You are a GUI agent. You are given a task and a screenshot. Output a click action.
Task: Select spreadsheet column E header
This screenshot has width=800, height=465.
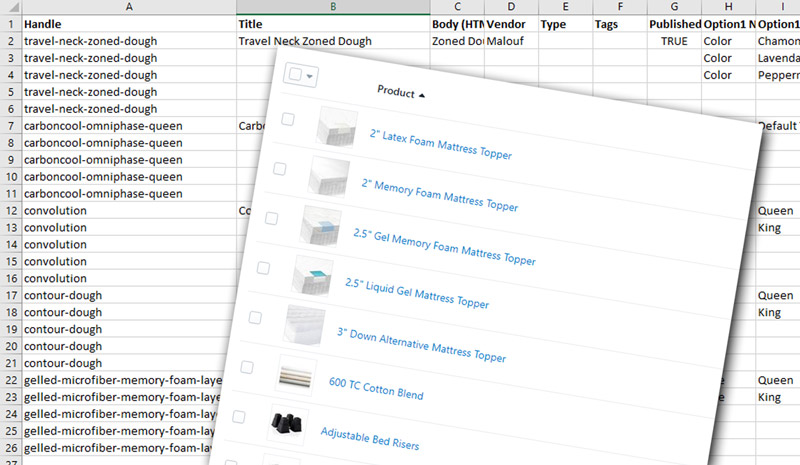[x=565, y=7]
